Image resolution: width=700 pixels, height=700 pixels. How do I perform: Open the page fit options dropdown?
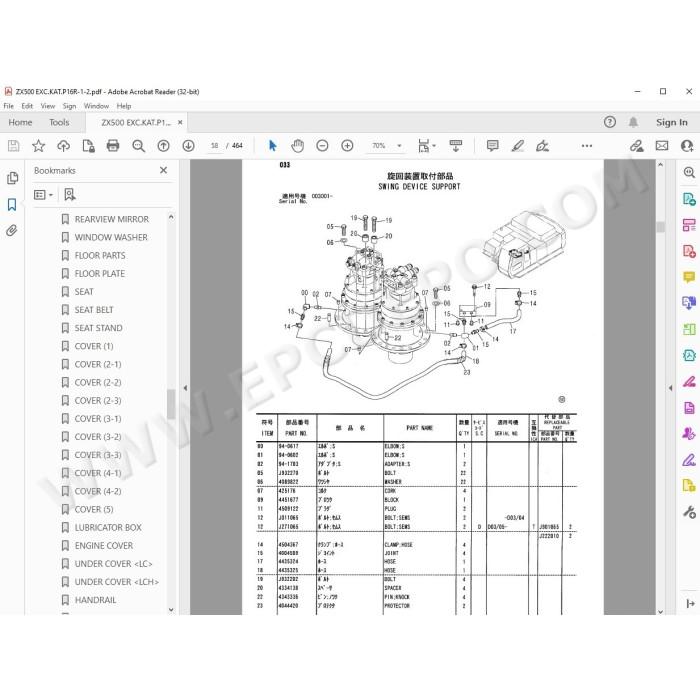(x=427, y=146)
